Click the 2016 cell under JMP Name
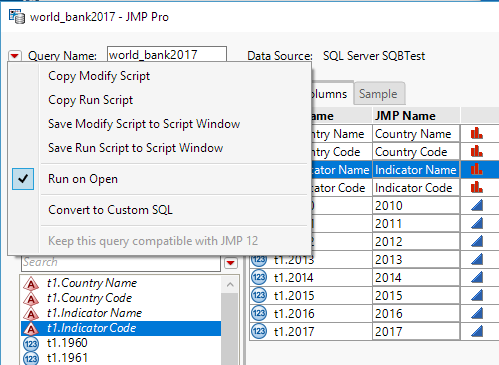499x365 pixels. (416, 314)
